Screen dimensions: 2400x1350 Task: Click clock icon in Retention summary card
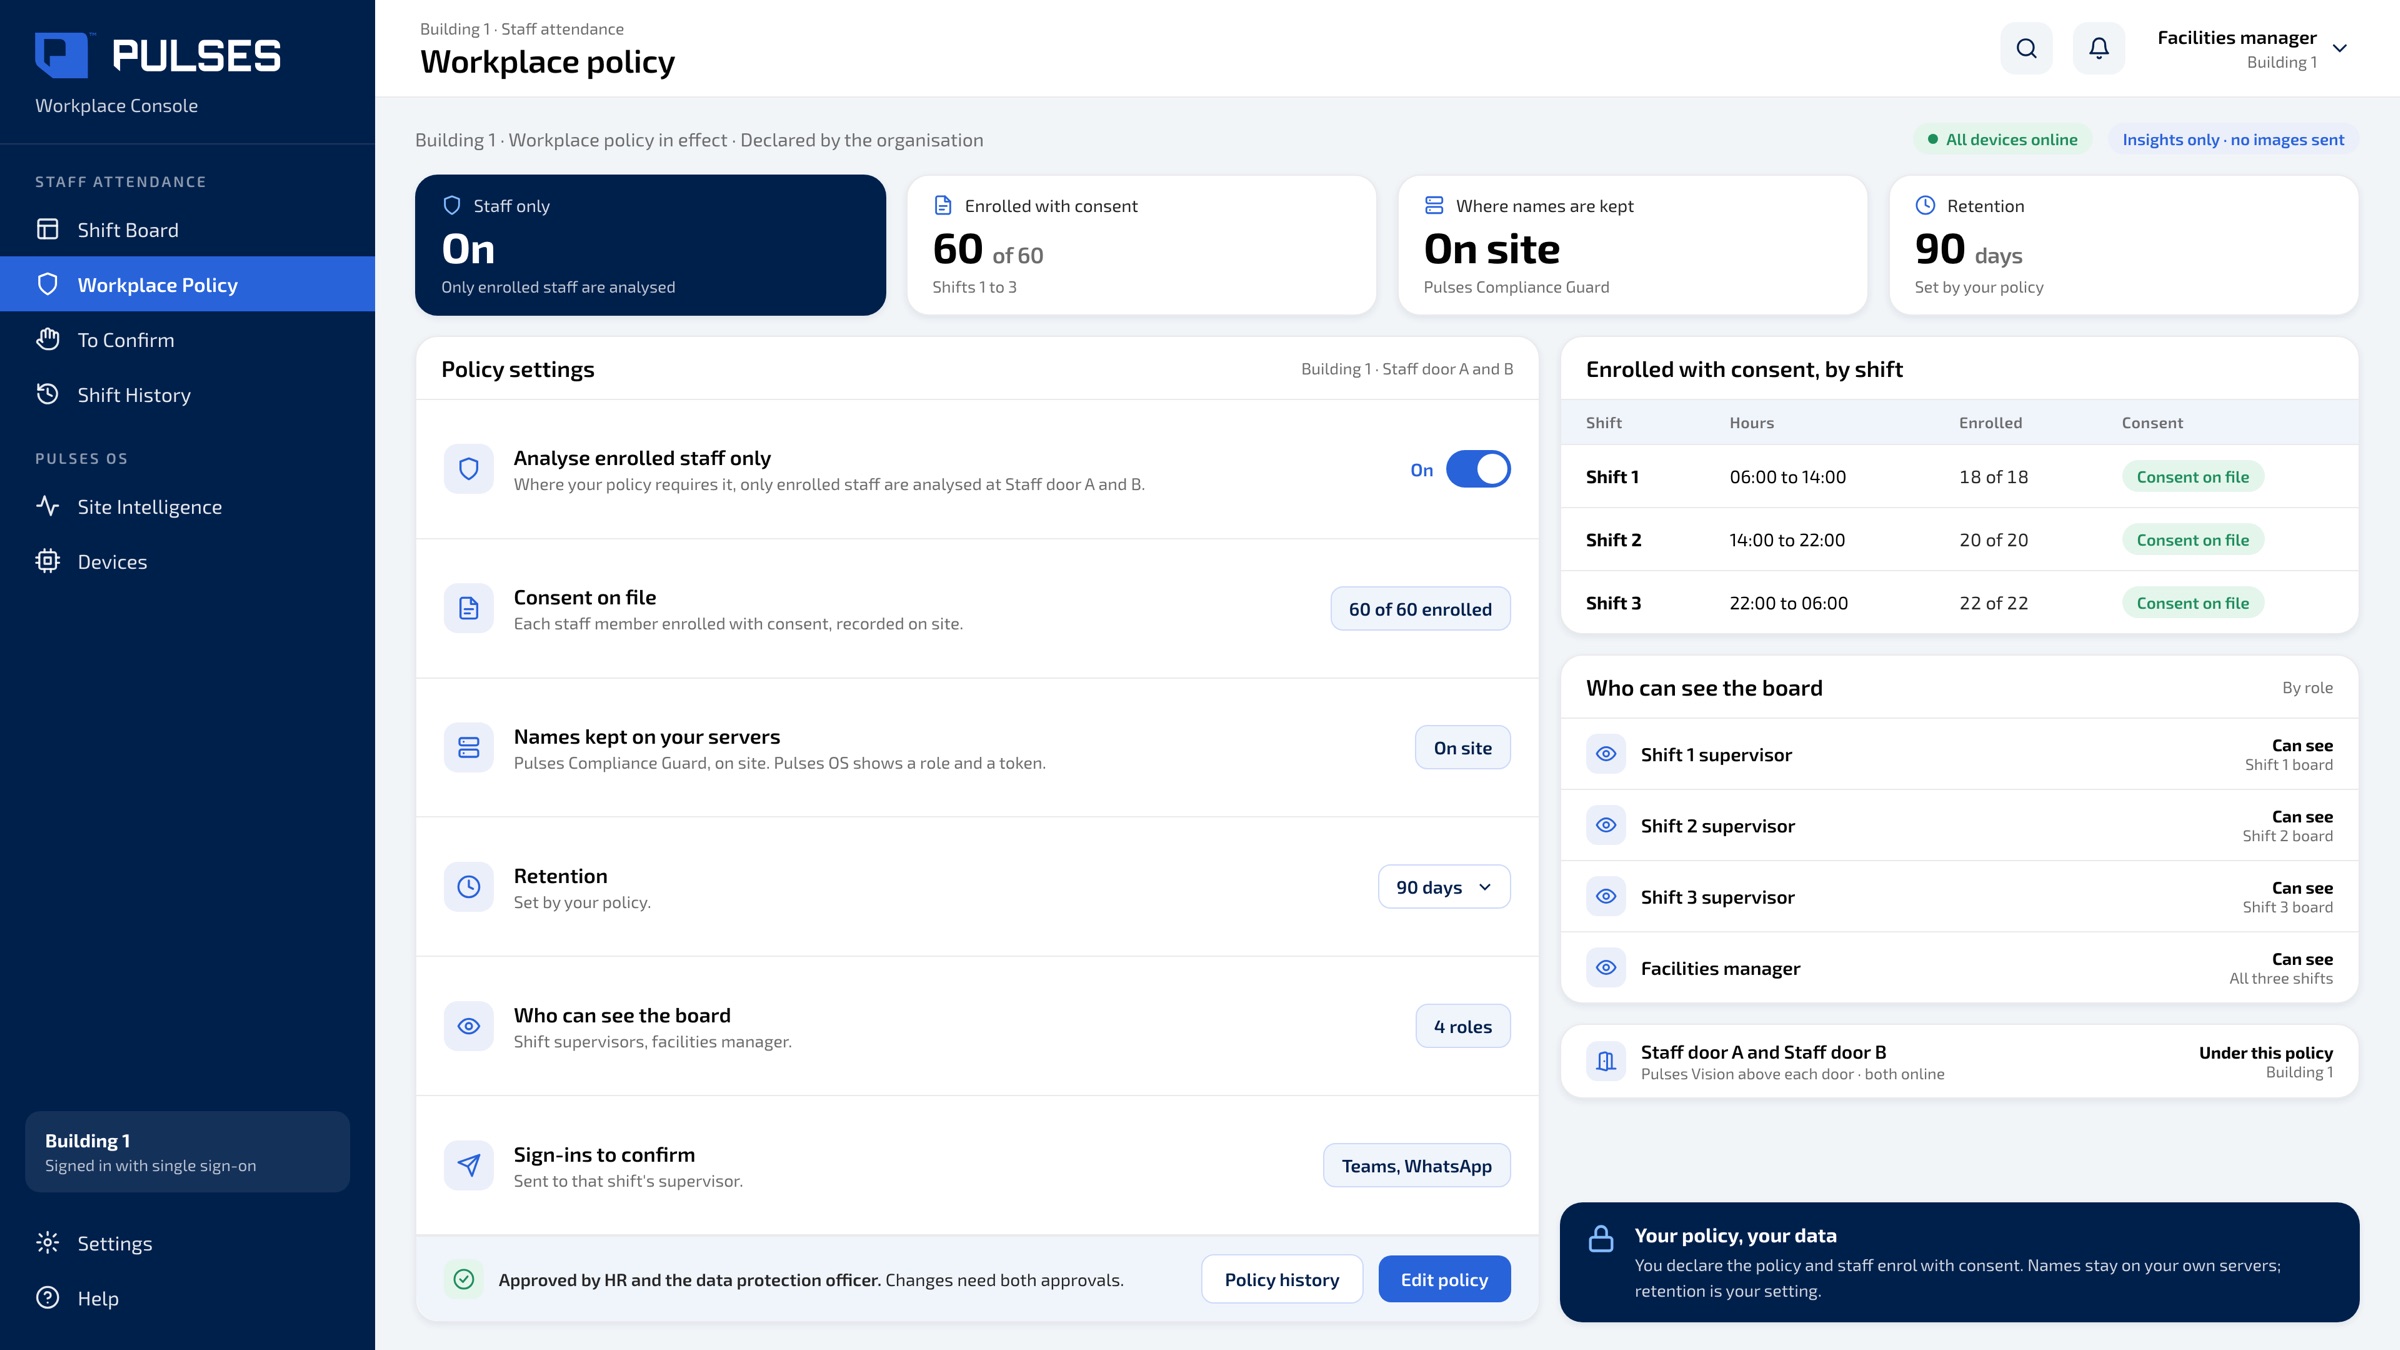pyautogui.click(x=1925, y=205)
